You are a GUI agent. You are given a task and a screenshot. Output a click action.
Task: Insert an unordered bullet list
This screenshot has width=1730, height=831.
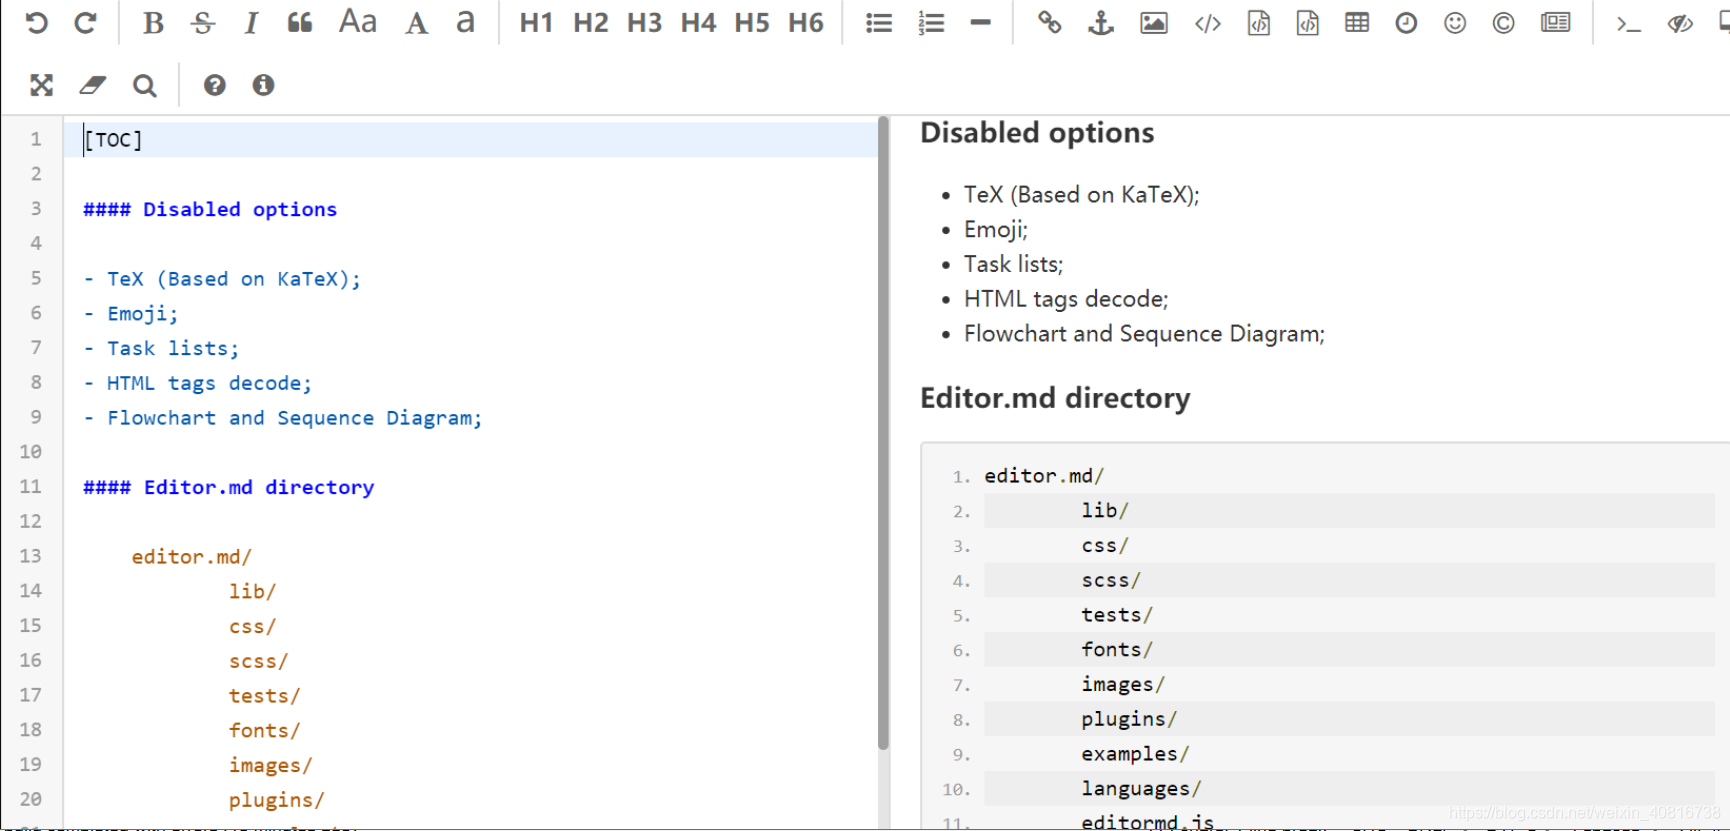pos(879,22)
